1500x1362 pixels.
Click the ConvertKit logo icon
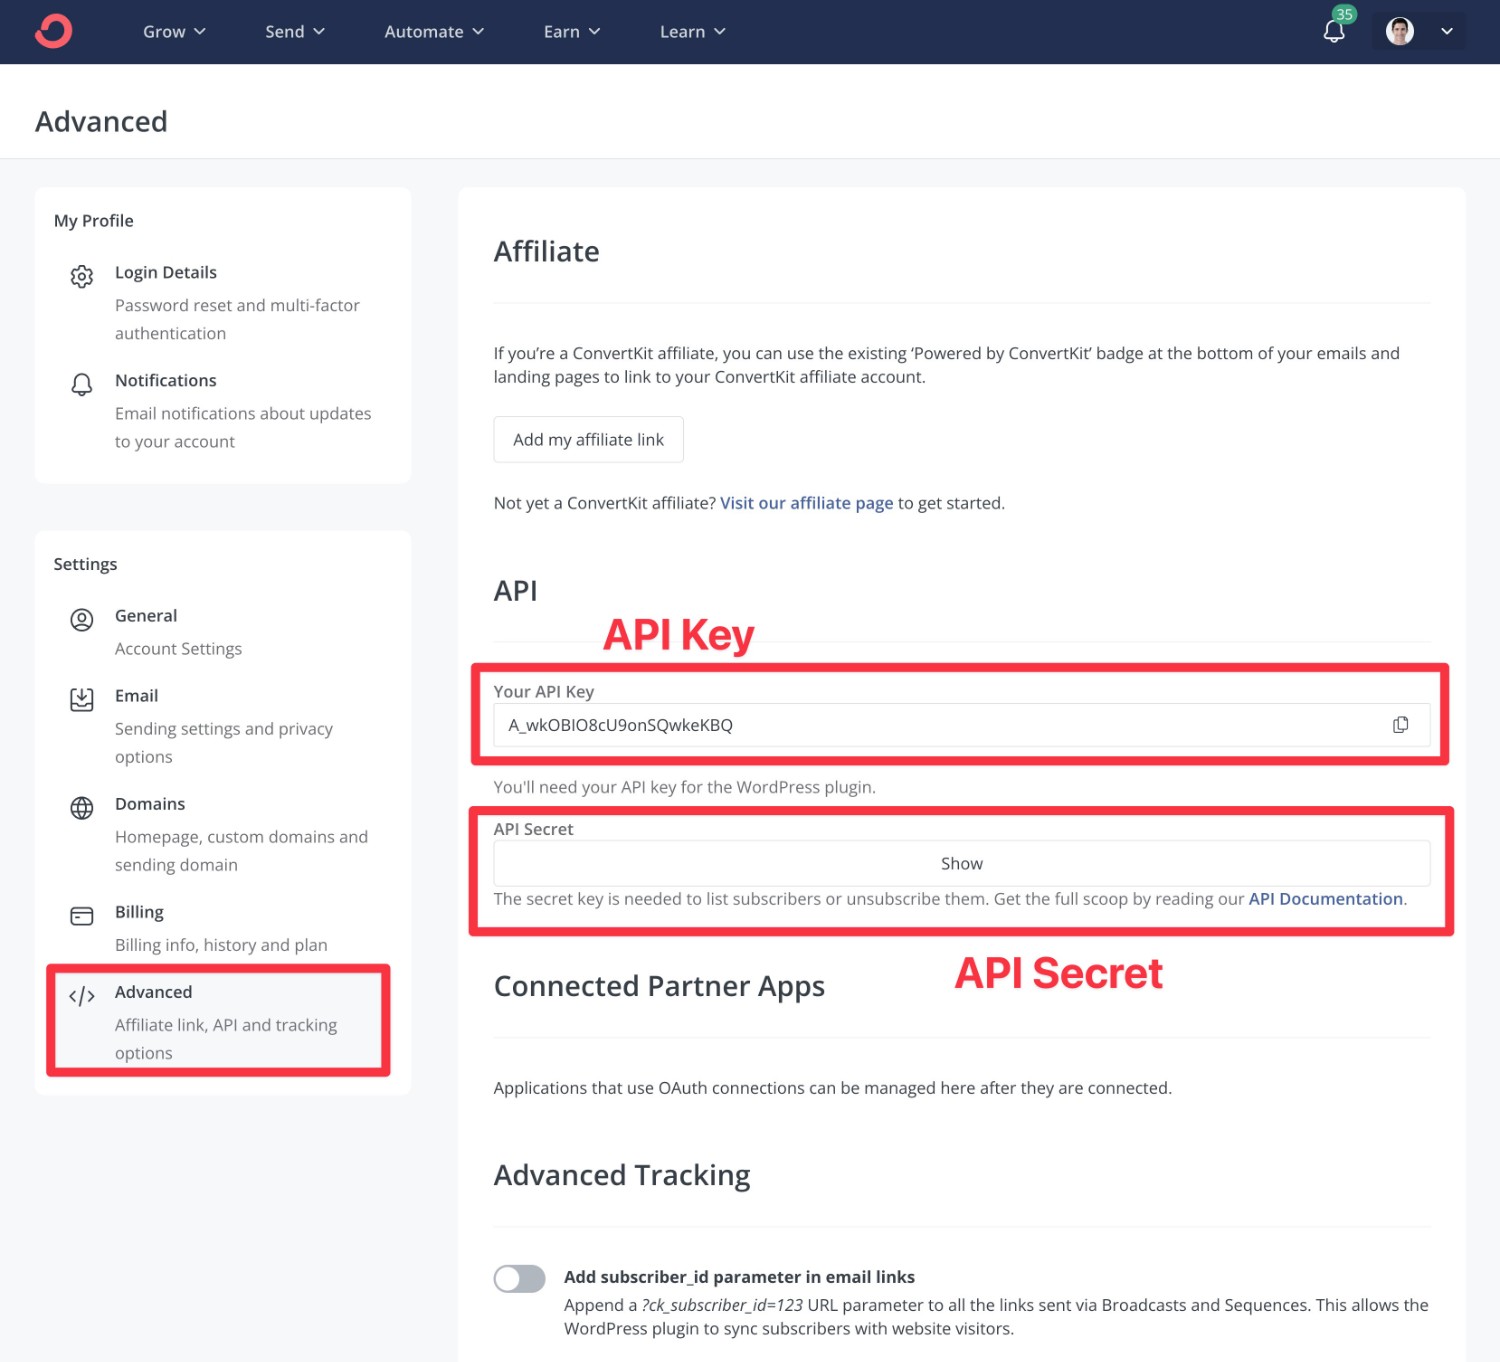click(53, 31)
